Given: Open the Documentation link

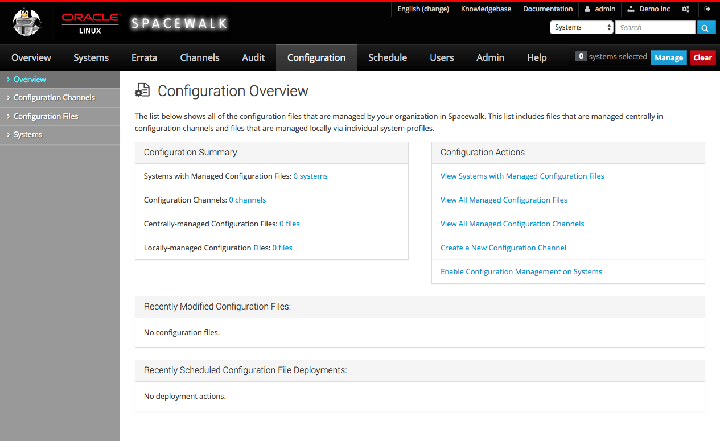Looking at the screenshot, I should coord(548,9).
